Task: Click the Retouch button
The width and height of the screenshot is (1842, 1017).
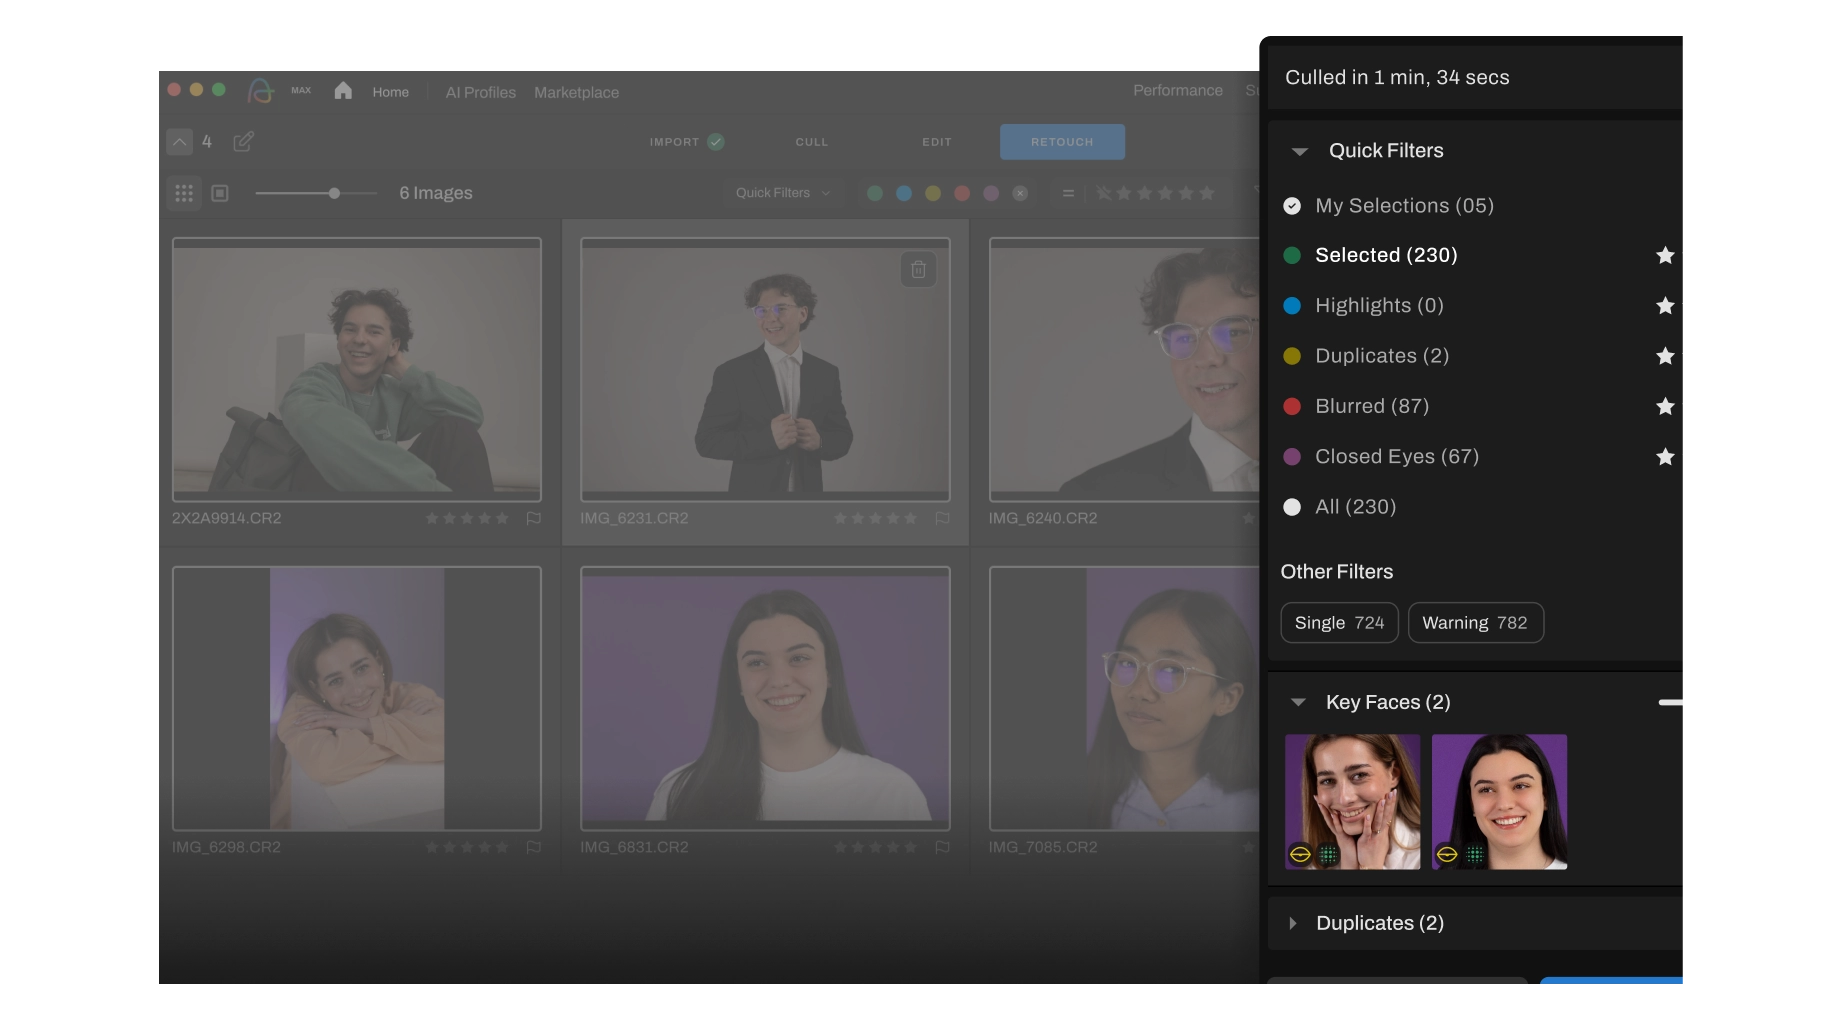Action: (1062, 142)
